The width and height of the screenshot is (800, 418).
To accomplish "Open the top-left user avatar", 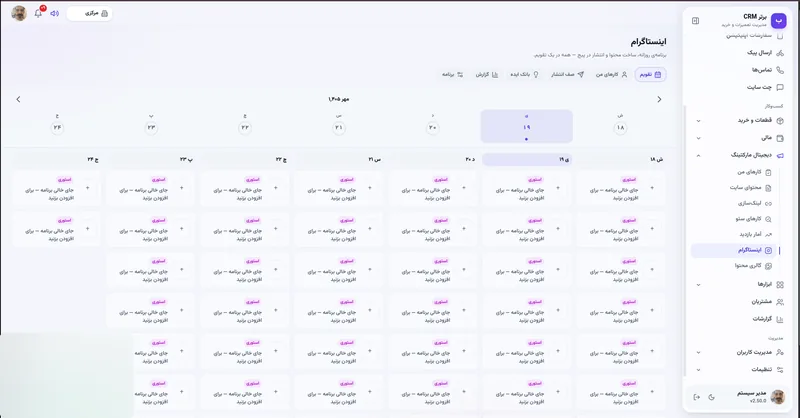I will tap(19, 13).
